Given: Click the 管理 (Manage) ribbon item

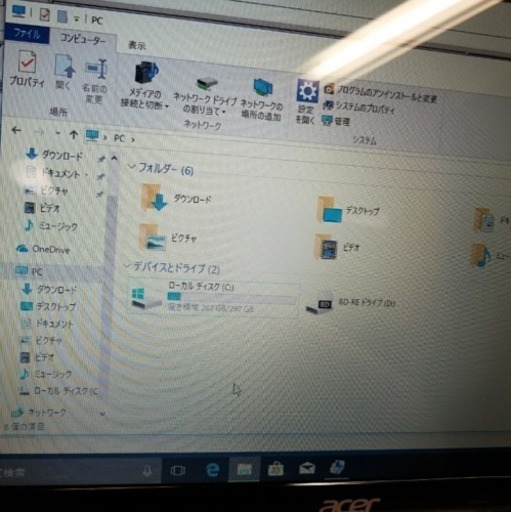Looking at the screenshot, I should pyautogui.click(x=336, y=121).
